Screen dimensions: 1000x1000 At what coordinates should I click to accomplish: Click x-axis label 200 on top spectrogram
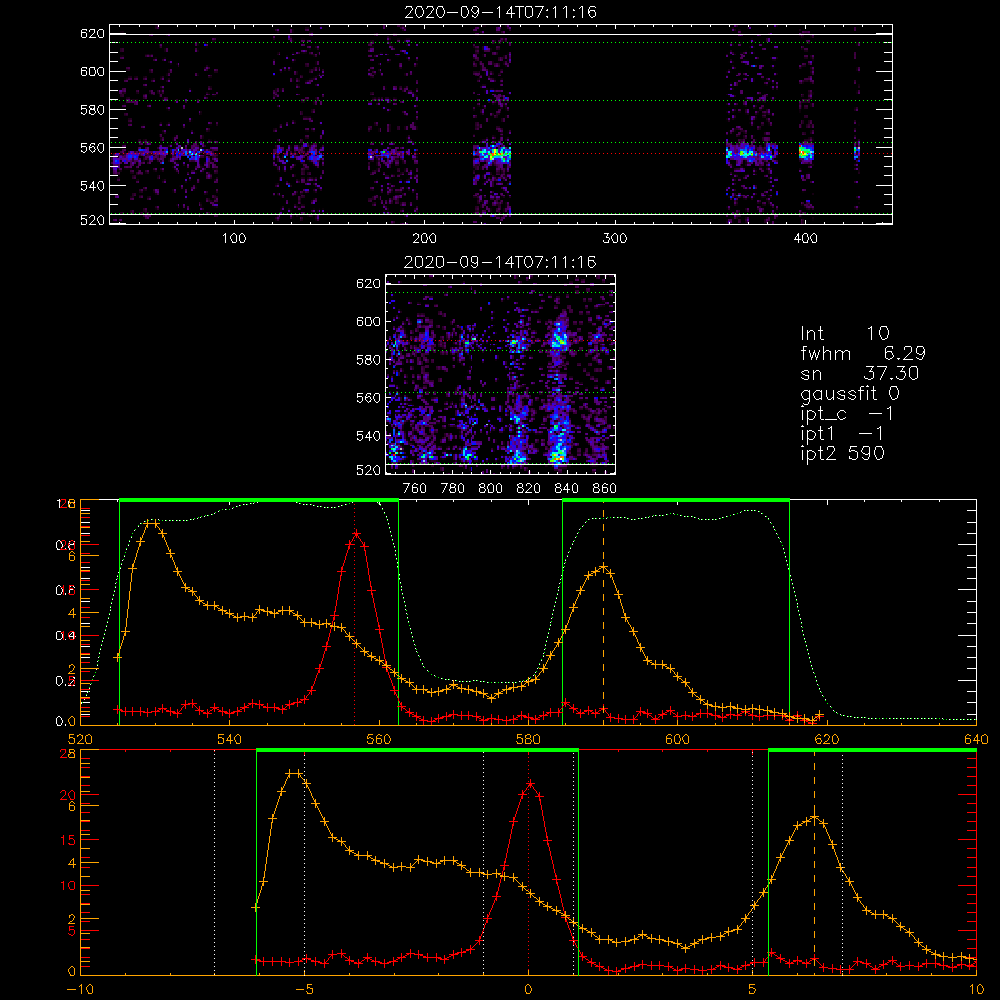click(x=424, y=239)
